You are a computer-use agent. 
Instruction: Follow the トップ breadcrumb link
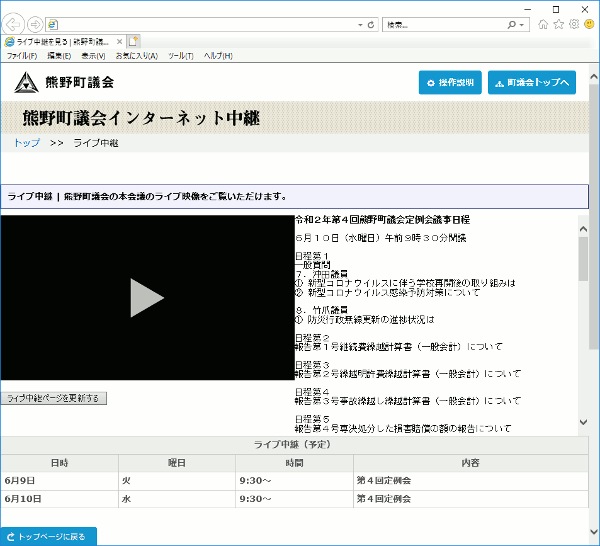tap(27, 143)
